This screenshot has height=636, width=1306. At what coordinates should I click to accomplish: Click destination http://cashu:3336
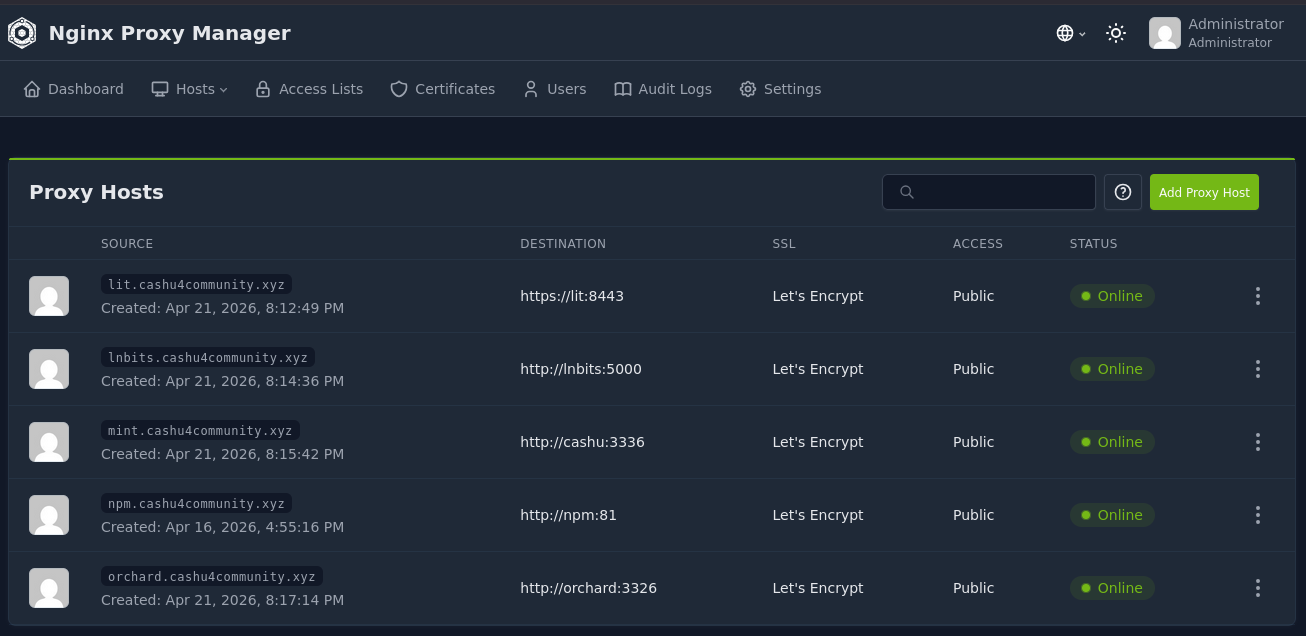pyautogui.click(x=582, y=442)
